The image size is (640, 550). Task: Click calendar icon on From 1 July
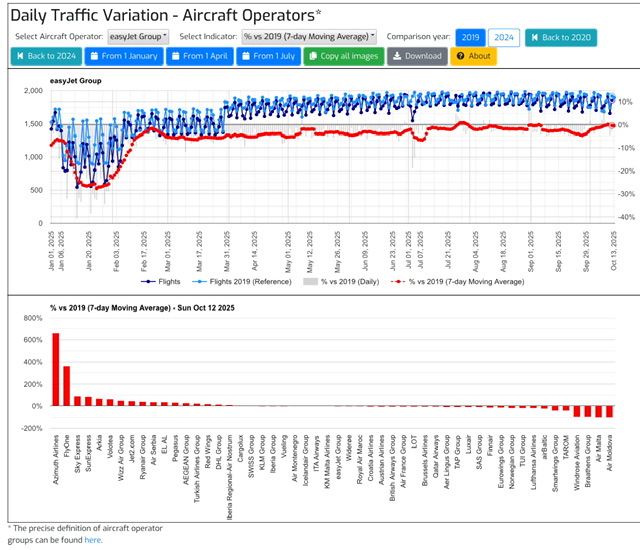(x=246, y=56)
